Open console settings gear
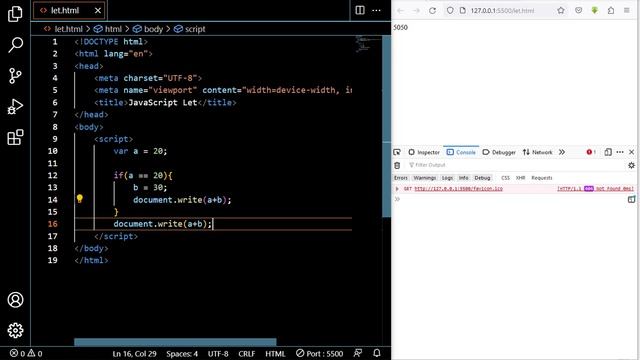The width and height of the screenshot is (640, 360). [x=631, y=165]
